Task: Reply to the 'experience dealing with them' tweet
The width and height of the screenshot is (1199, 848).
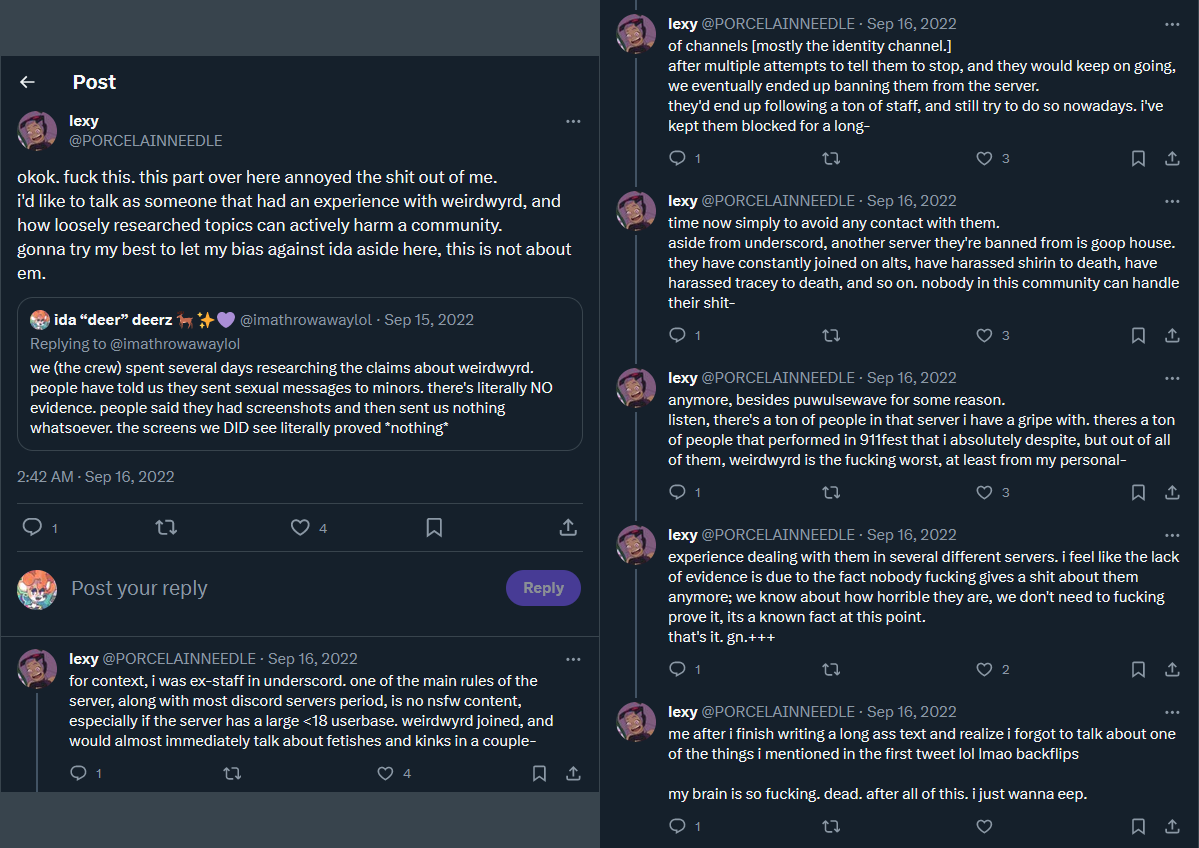Action: pos(677,669)
